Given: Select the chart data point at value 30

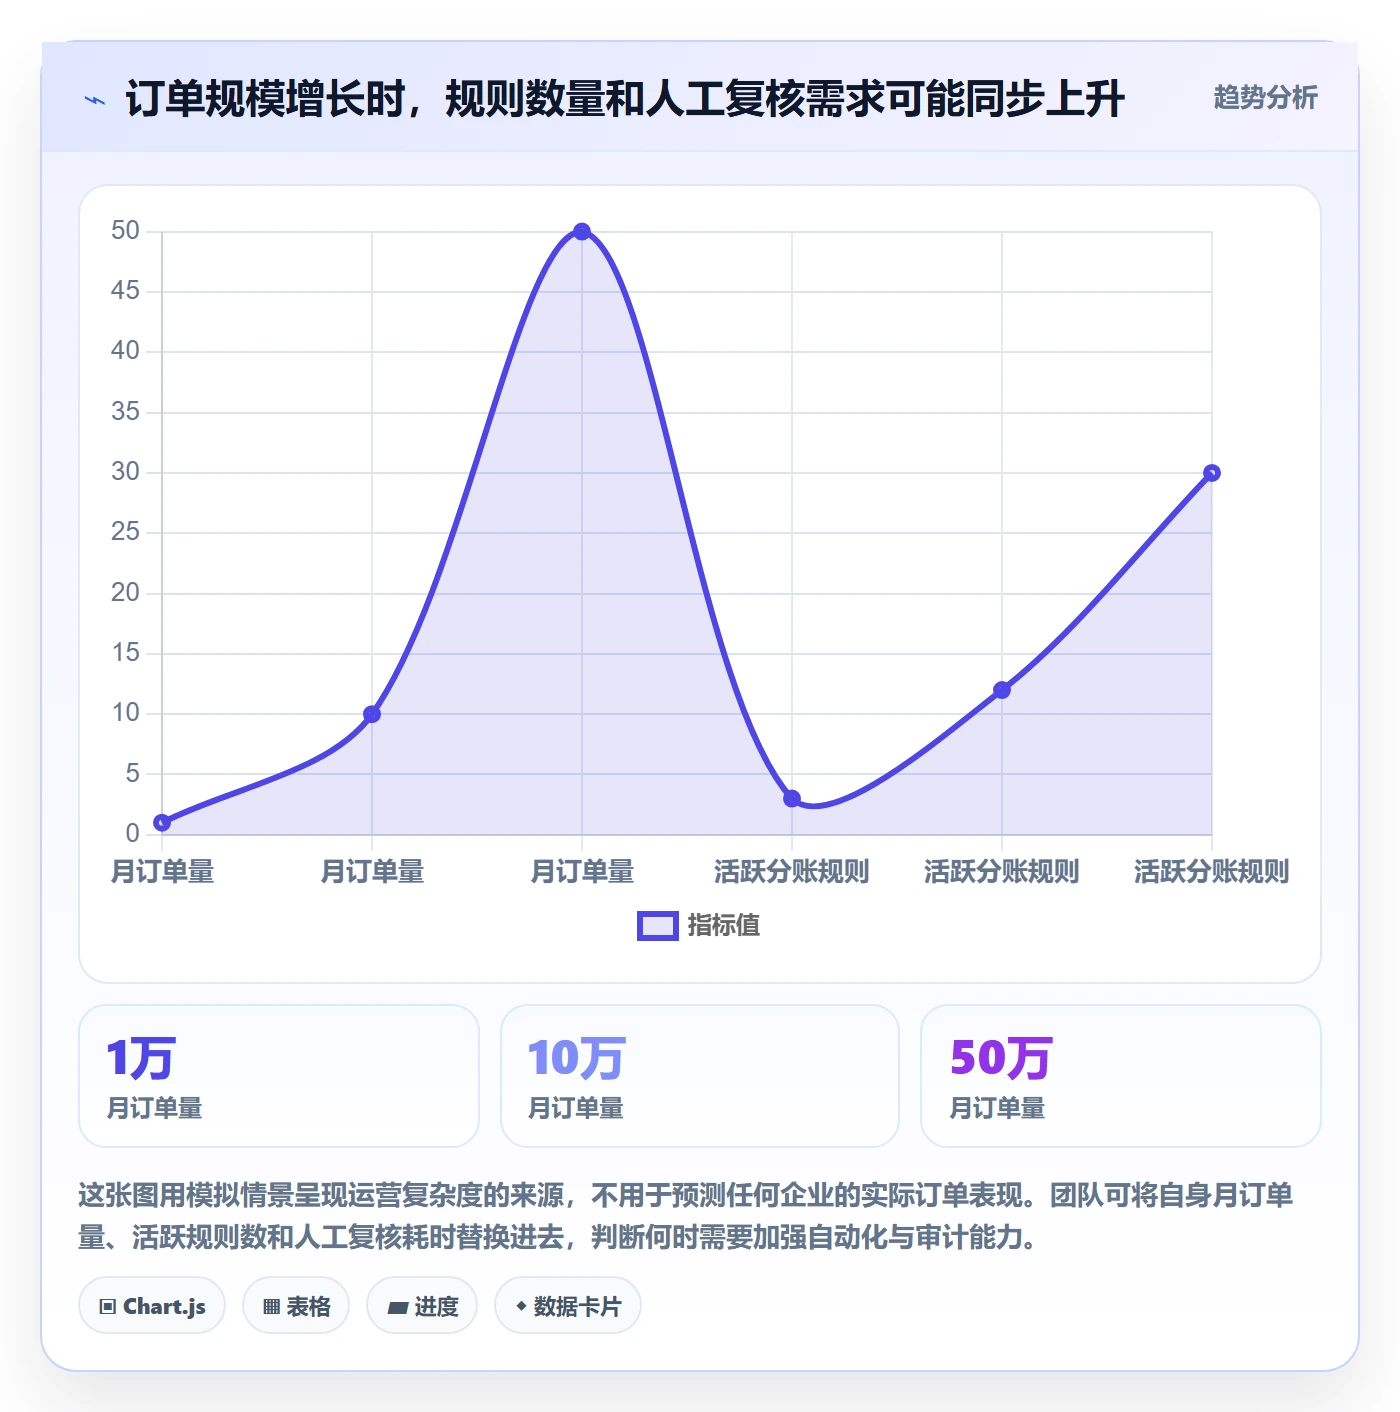Looking at the screenshot, I should (x=1212, y=473).
